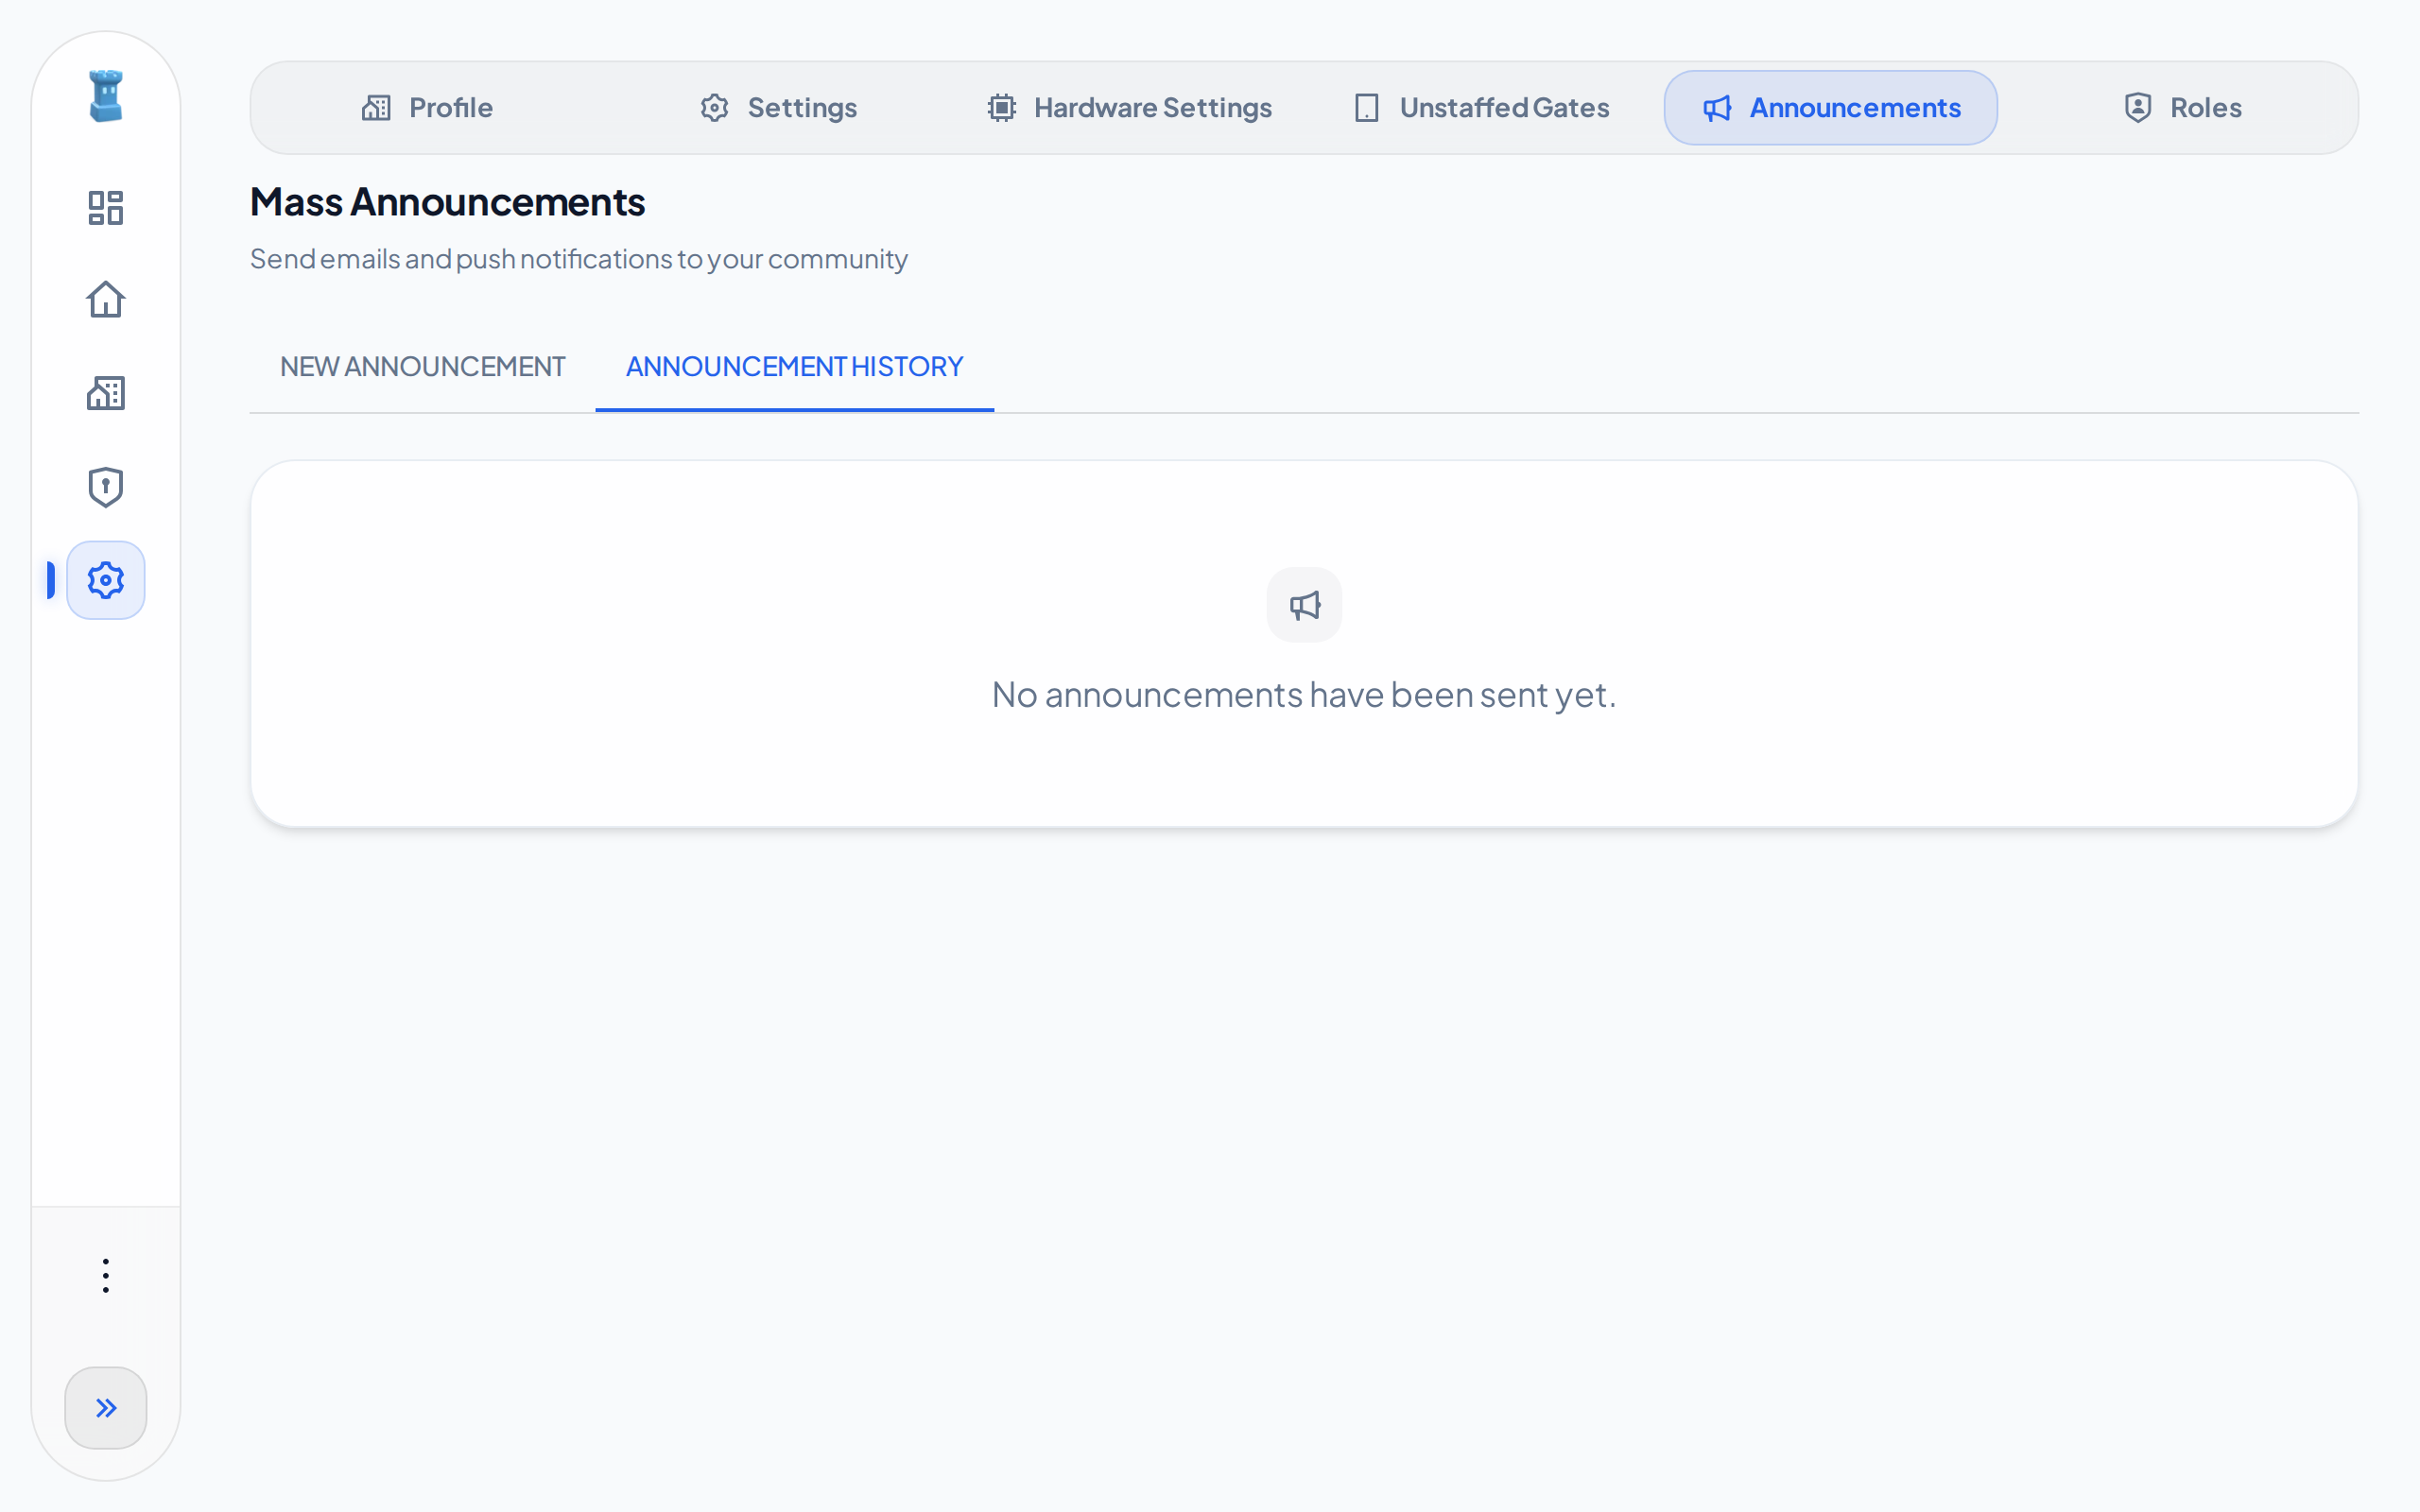Open the shield security icon in sidebar
The width and height of the screenshot is (2420, 1512).
(105, 487)
